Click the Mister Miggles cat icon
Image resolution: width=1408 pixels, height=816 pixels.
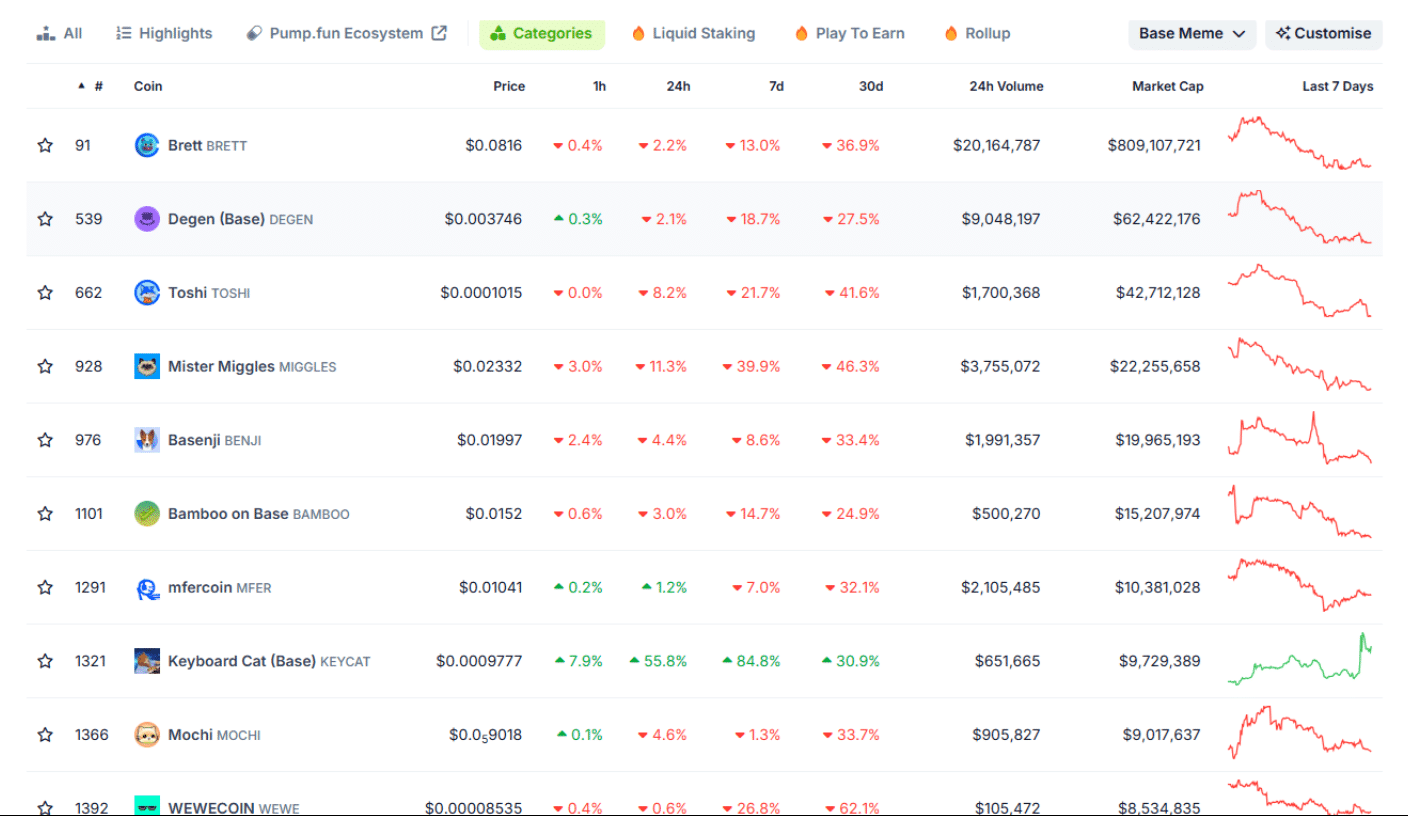tap(147, 366)
